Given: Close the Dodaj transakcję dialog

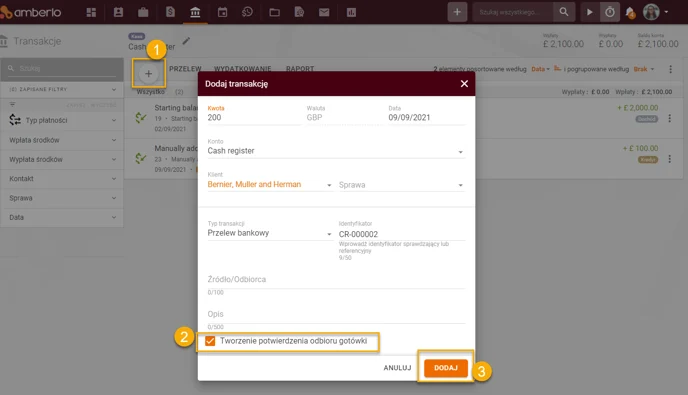Looking at the screenshot, I should 464,83.
